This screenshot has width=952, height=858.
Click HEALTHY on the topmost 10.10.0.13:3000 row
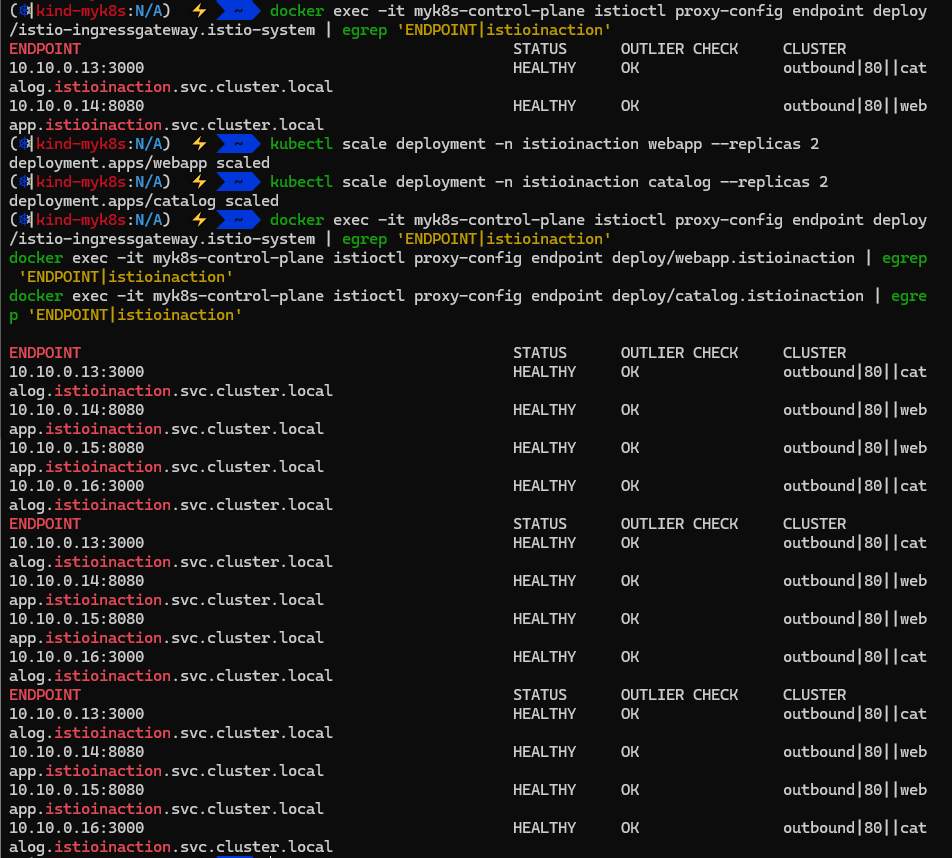(x=545, y=68)
